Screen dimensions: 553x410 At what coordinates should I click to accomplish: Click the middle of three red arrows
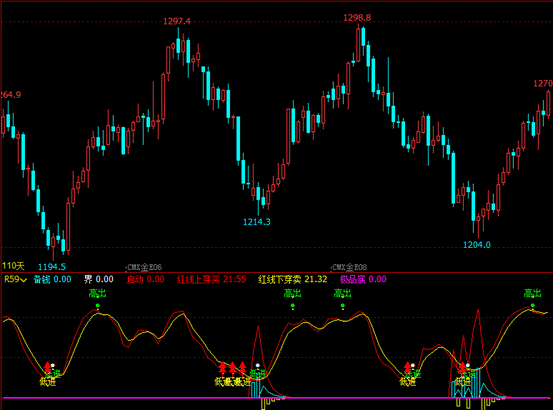tap(232, 367)
